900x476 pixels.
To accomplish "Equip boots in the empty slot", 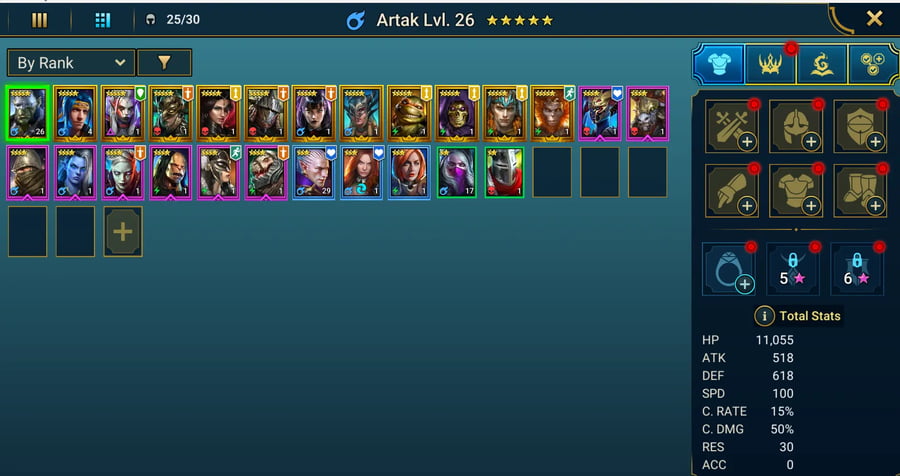I will pos(860,191).
